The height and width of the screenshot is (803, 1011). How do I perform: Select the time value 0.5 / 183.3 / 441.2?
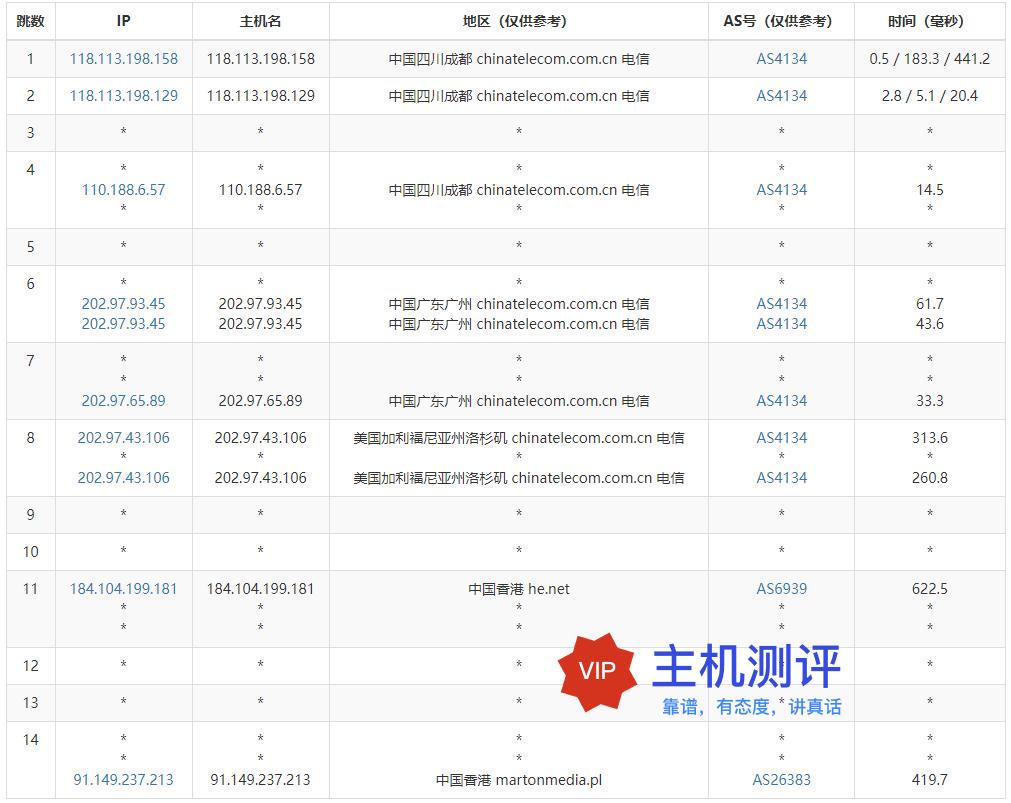pos(930,59)
